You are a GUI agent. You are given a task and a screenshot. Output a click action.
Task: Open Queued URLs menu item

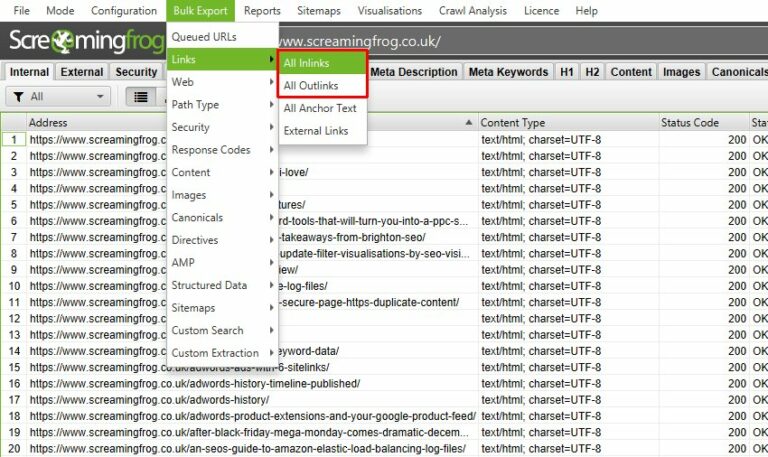pyautogui.click(x=204, y=37)
